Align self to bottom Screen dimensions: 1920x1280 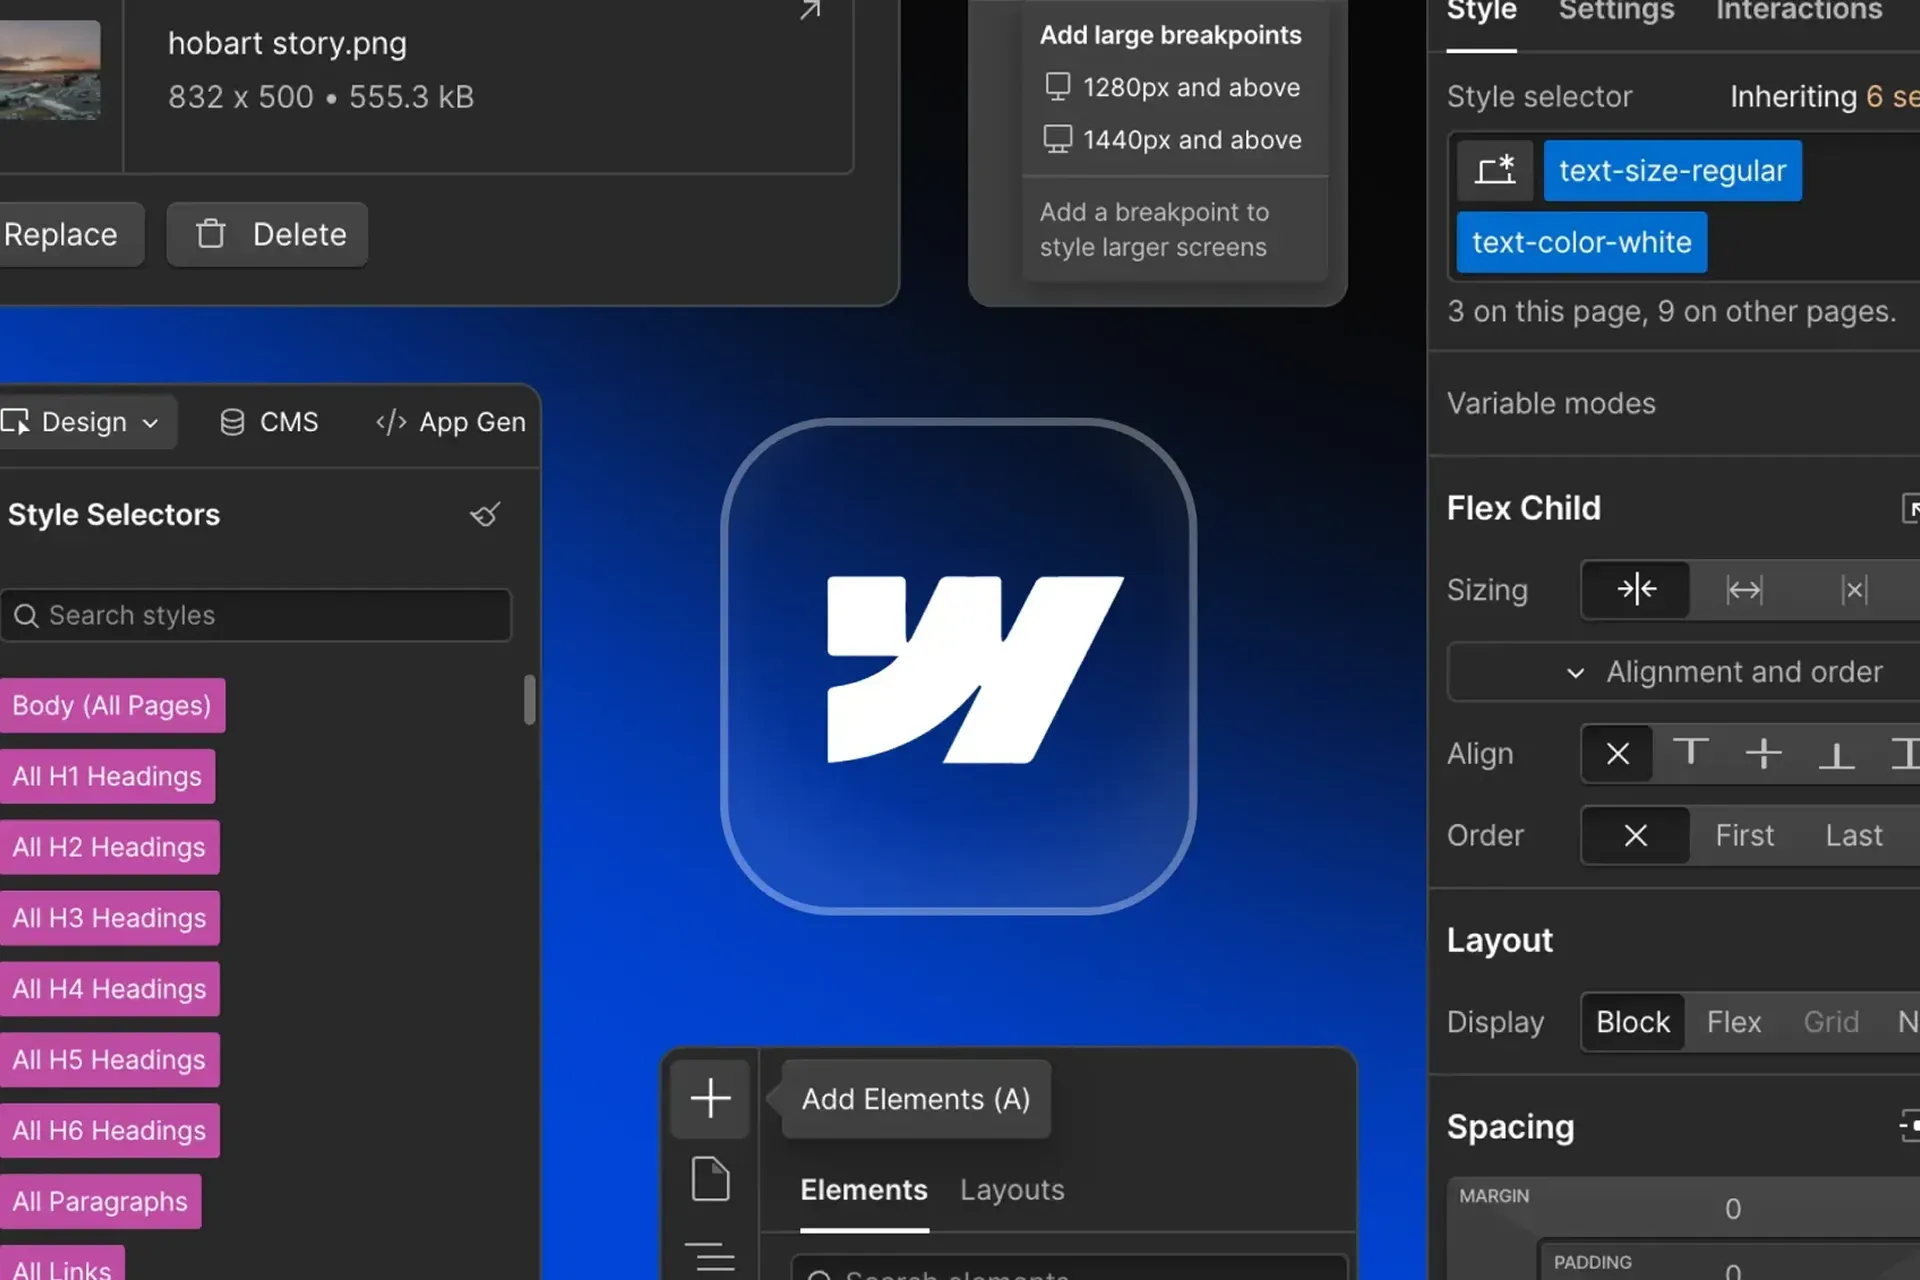tap(1836, 755)
